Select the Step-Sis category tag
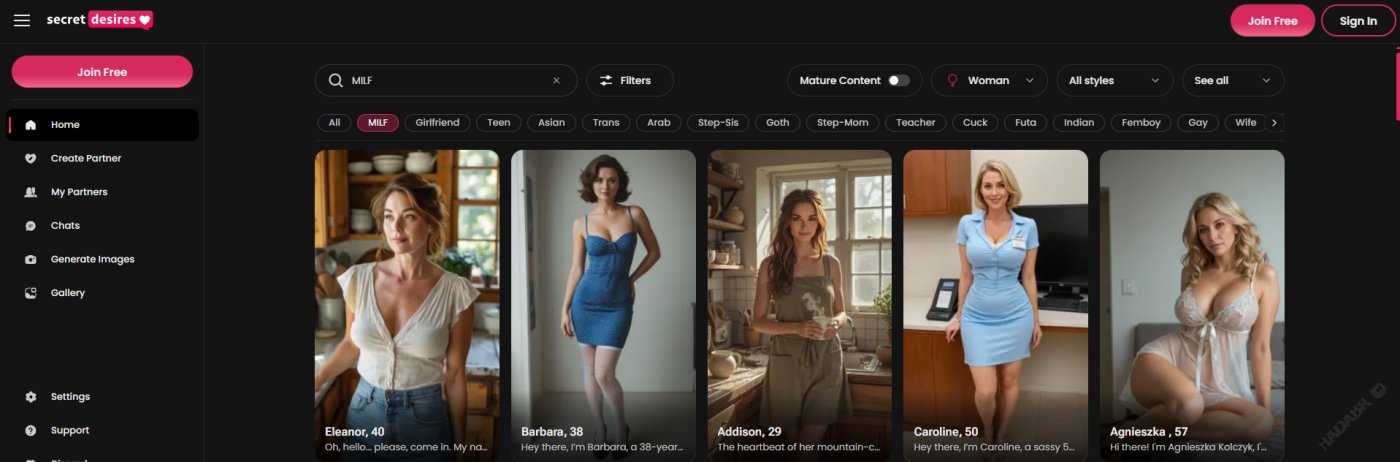 click(x=718, y=123)
